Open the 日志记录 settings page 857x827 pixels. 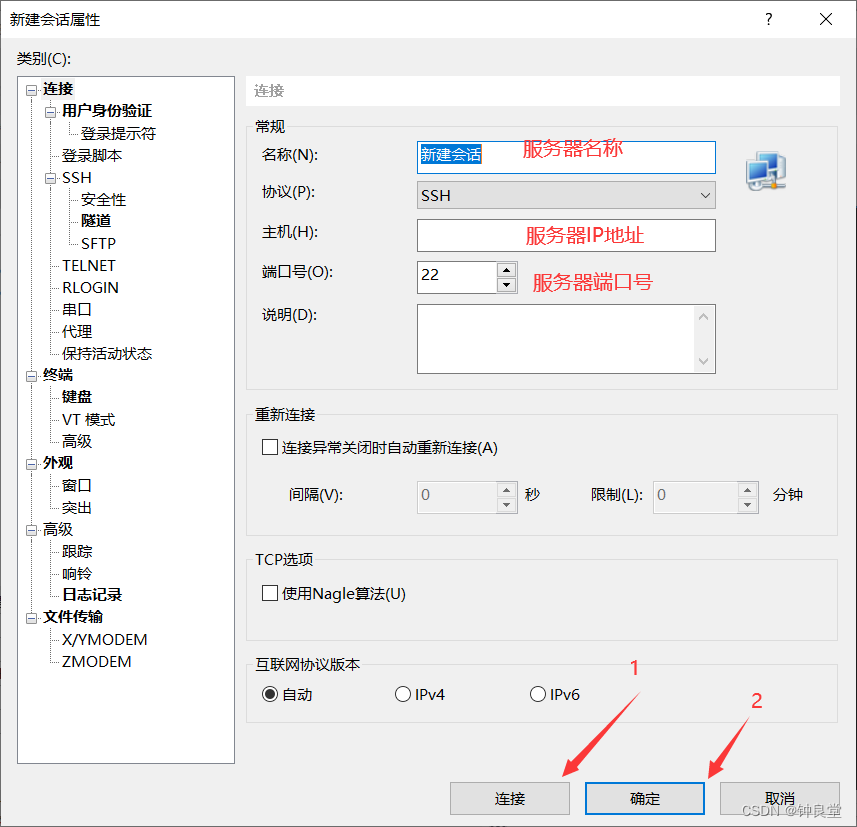point(94,595)
